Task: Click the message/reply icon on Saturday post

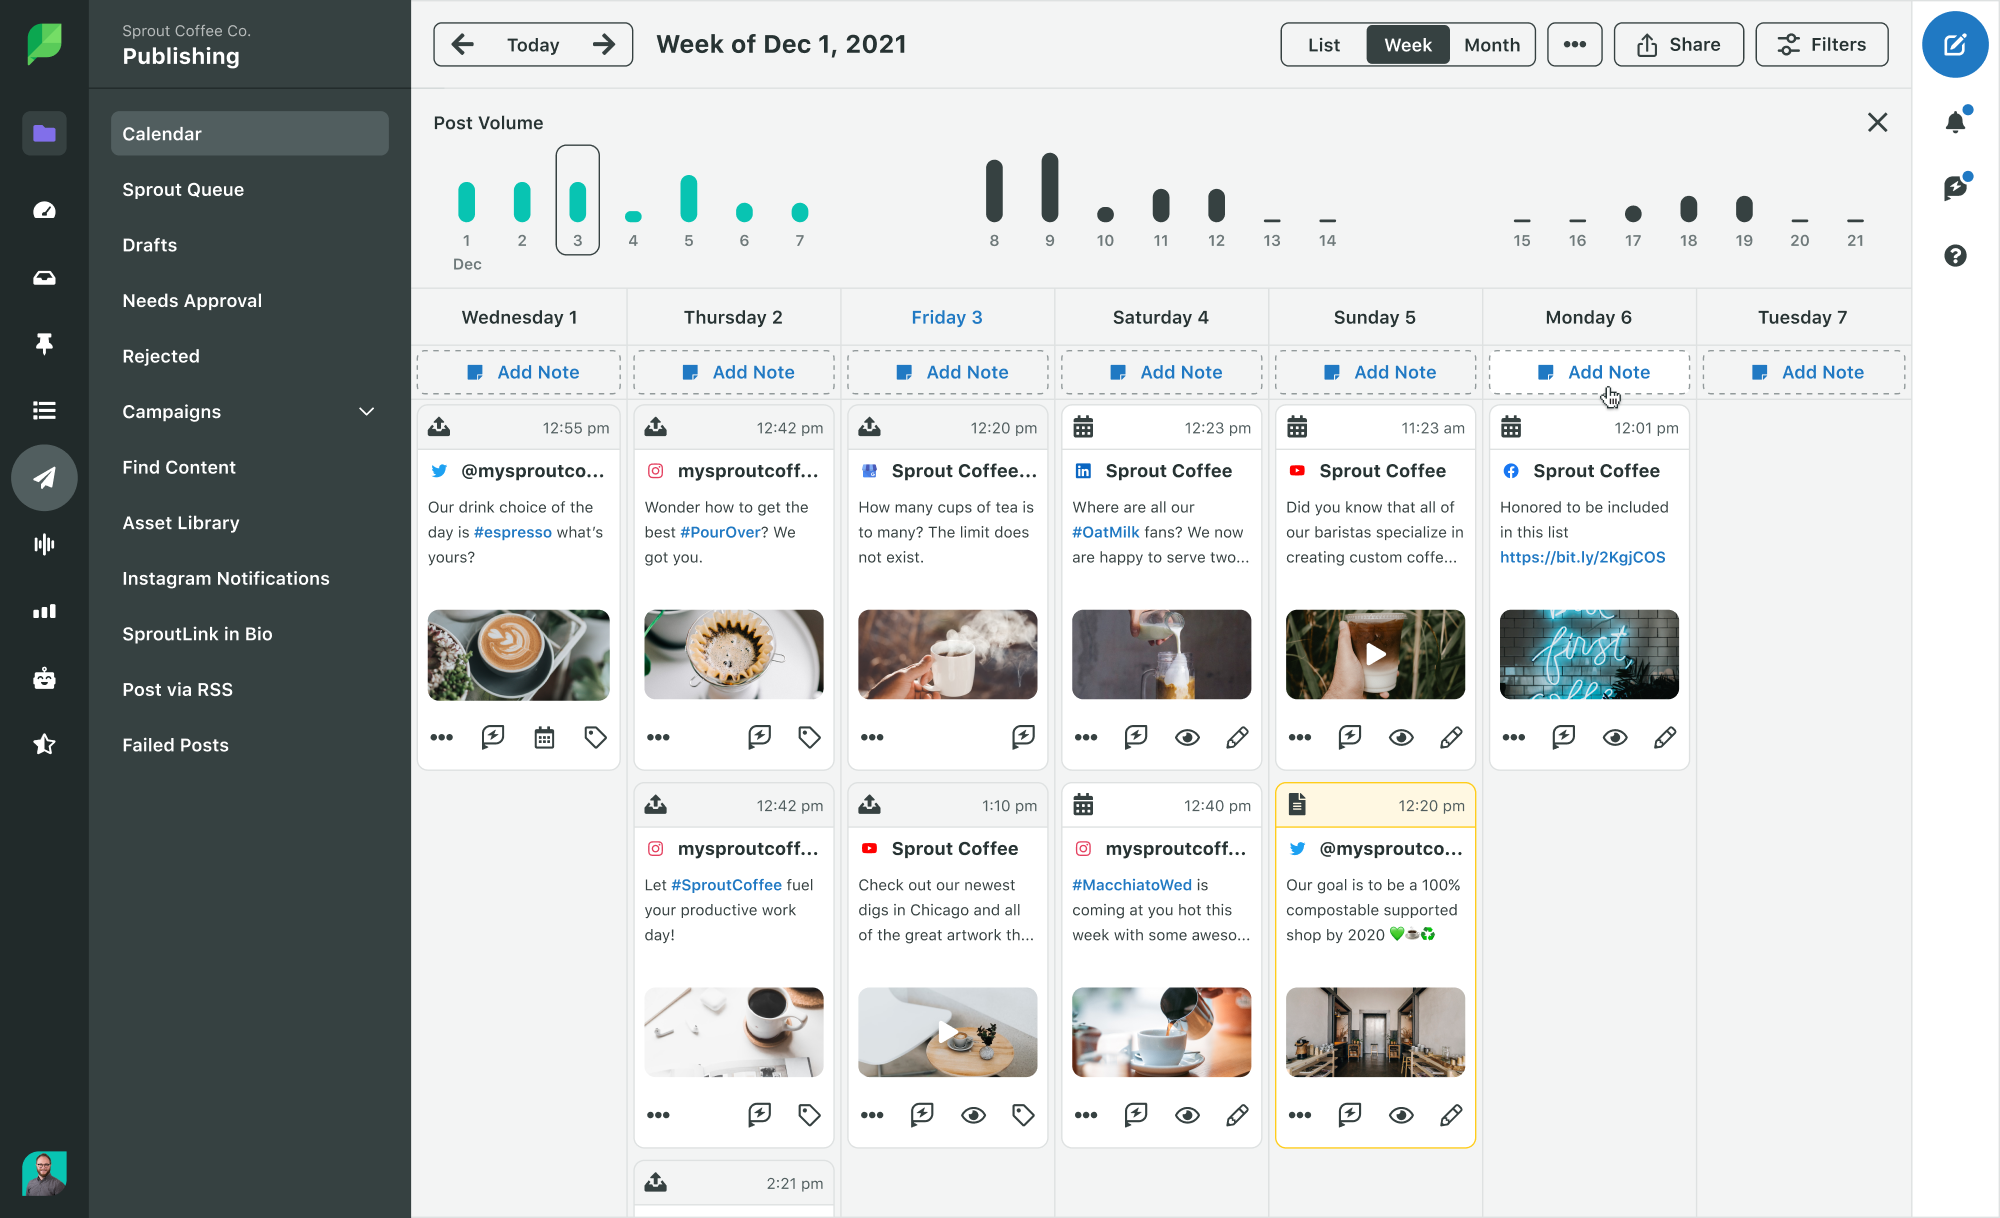Action: 1137,737
